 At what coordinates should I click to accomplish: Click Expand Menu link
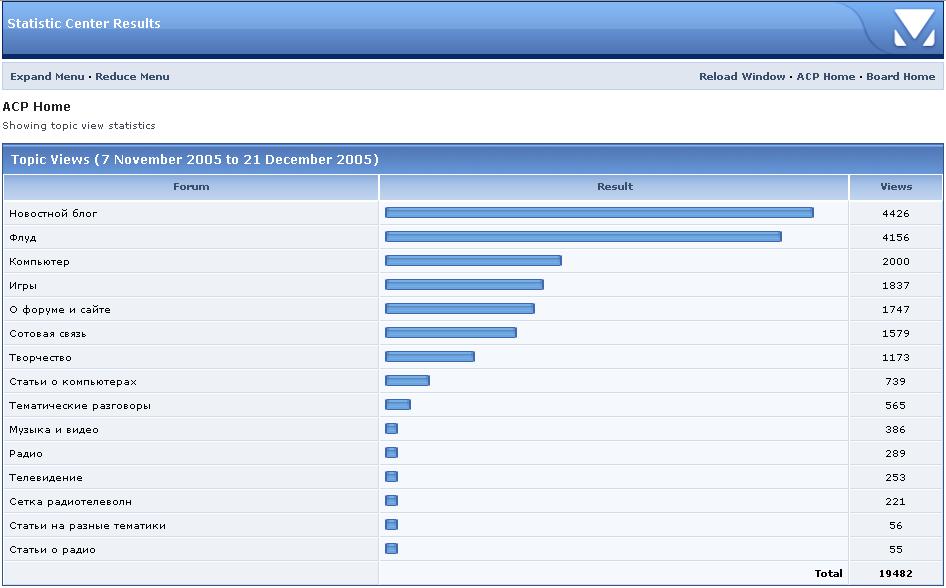(47, 77)
